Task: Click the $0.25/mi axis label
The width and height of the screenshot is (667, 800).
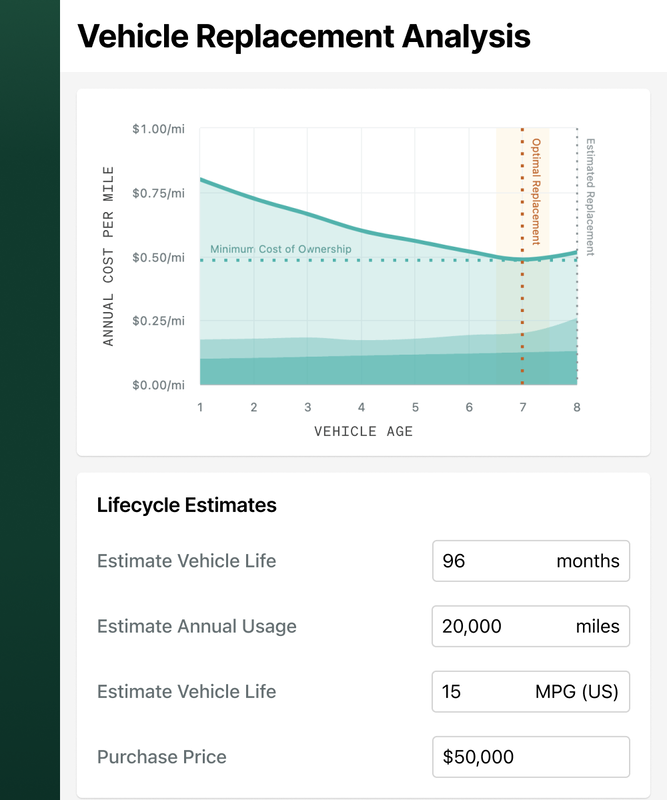Action: [158, 321]
